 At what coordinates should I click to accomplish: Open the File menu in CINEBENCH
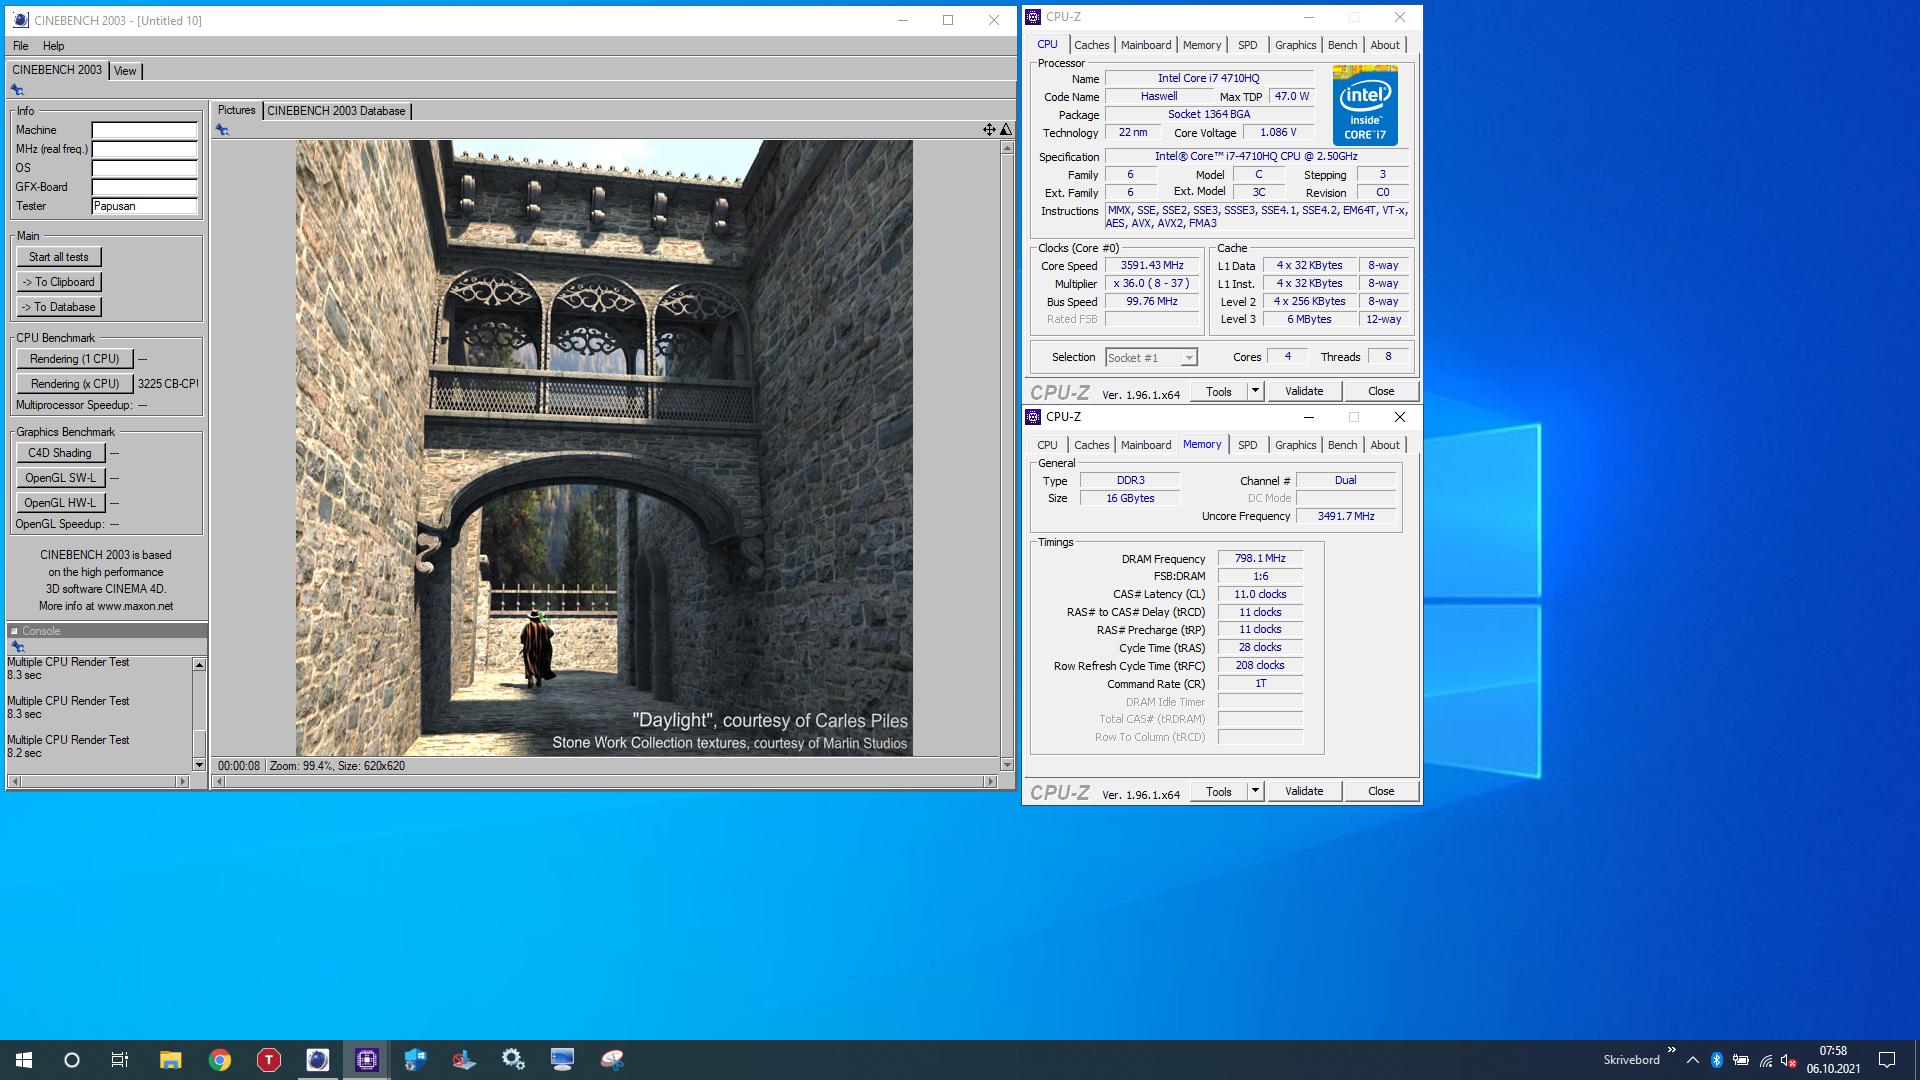pyautogui.click(x=20, y=46)
